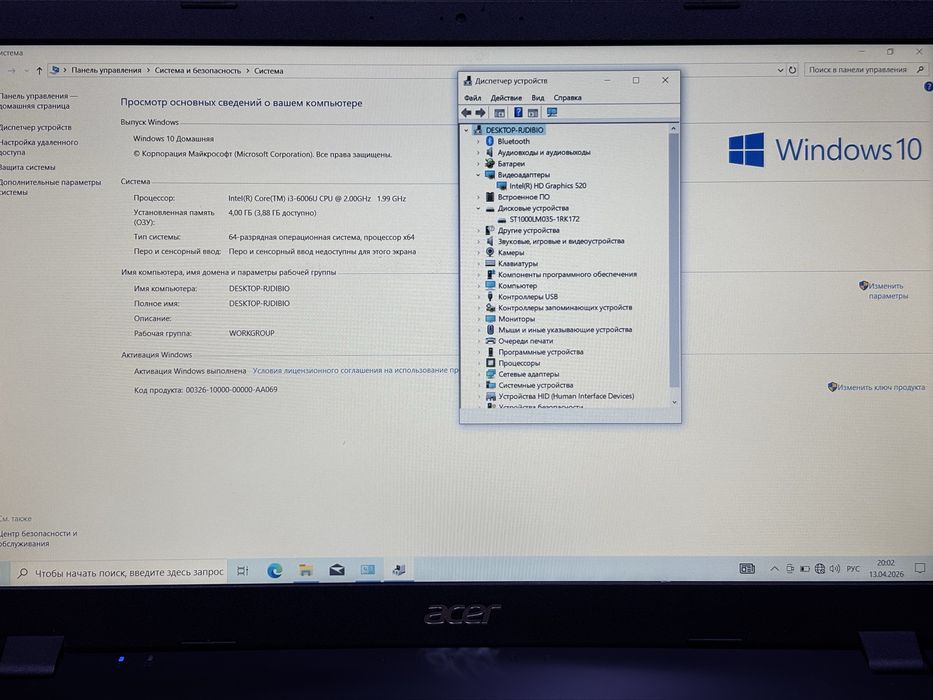Click the battery tray icon
Image resolution: width=933 pixels, height=700 pixels.
[x=804, y=568]
